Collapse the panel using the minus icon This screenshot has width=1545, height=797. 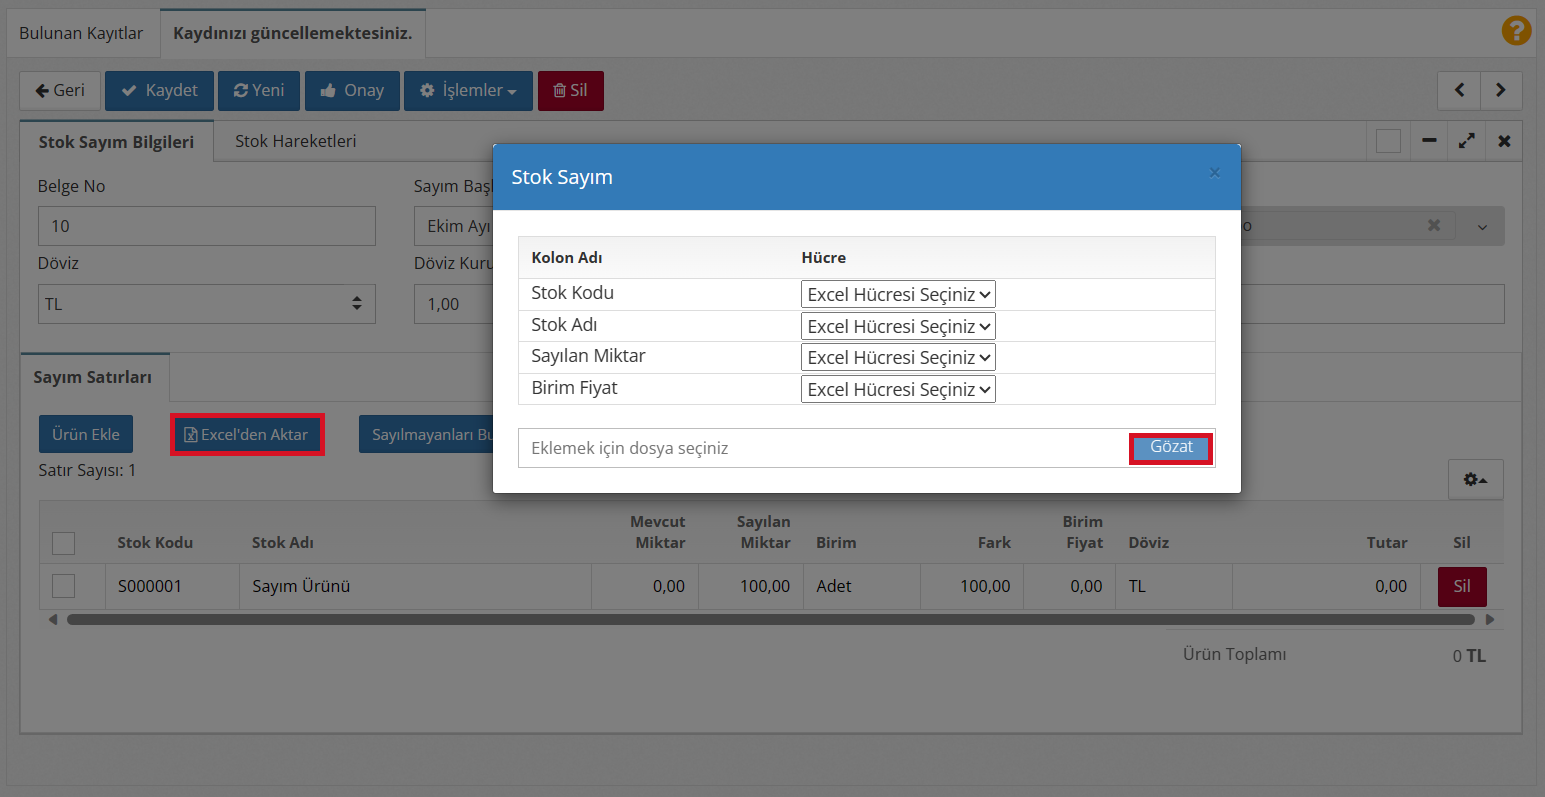coord(1429,141)
